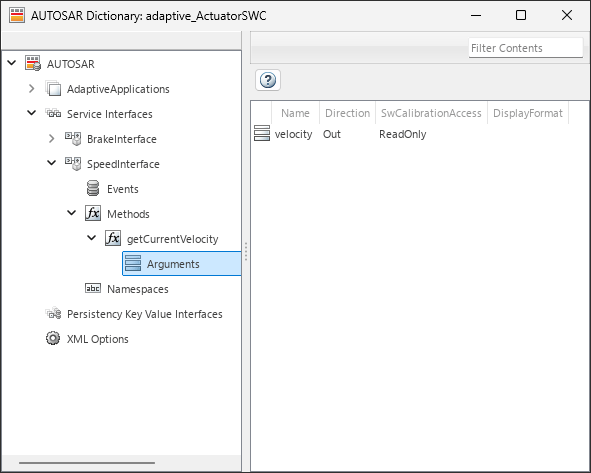Click the tree pane horizontal scrollbar
The image size is (591, 473).
click(87, 463)
